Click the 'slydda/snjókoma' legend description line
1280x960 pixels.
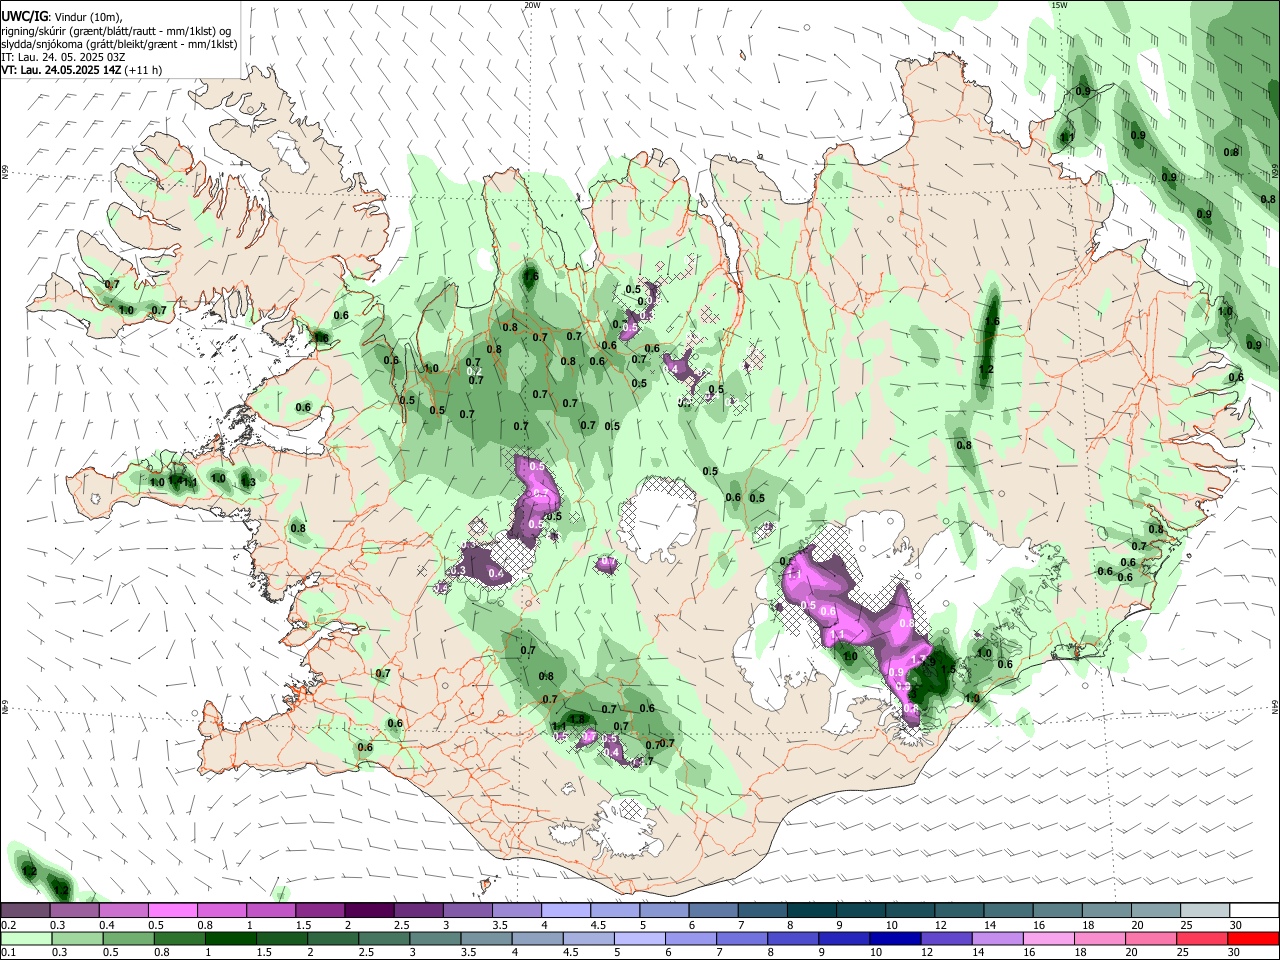point(119,44)
